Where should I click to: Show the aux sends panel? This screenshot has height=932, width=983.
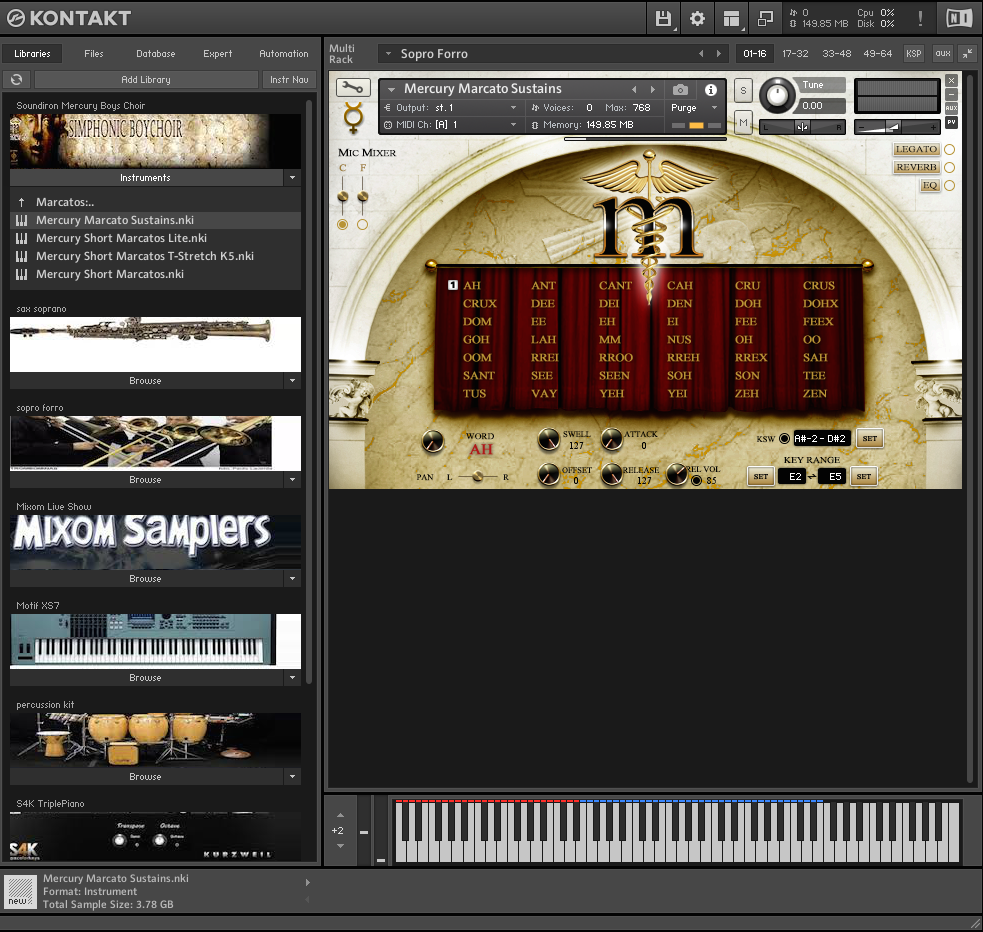click(943, 54)
